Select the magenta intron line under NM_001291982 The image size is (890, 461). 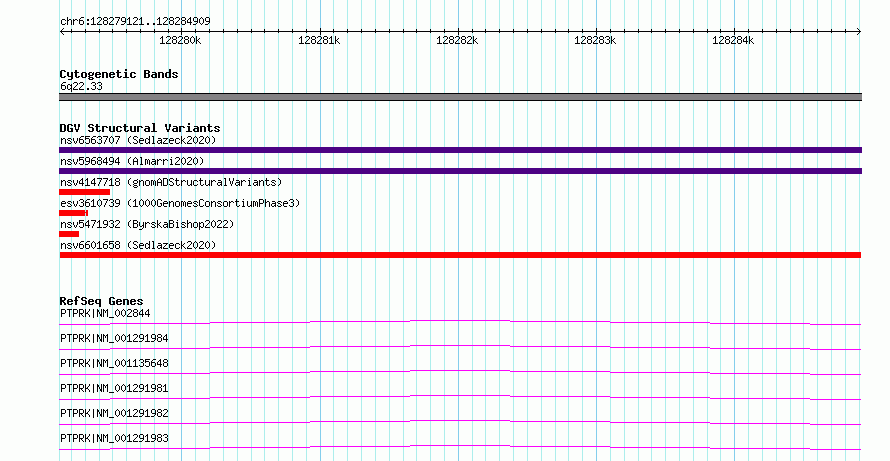[460, 421]
